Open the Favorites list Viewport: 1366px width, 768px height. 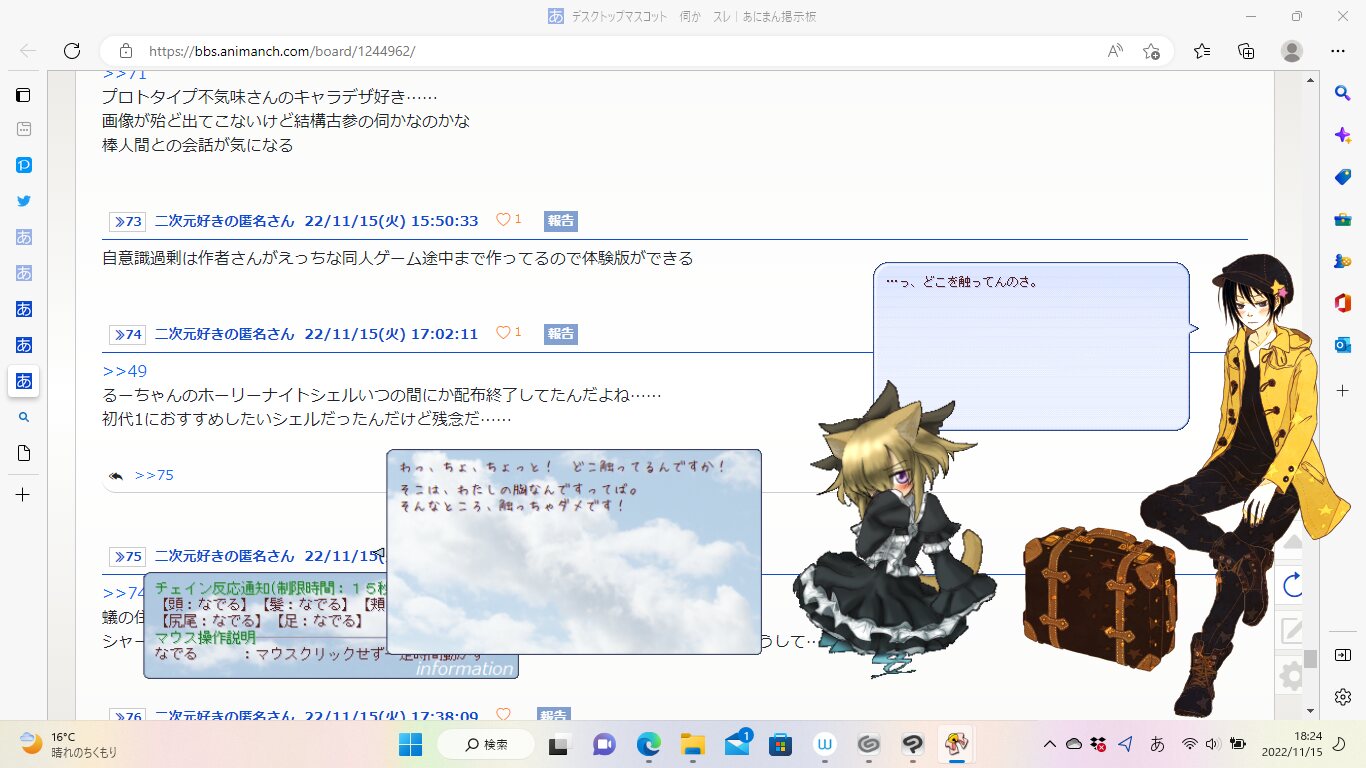[x=1202, y=51]
